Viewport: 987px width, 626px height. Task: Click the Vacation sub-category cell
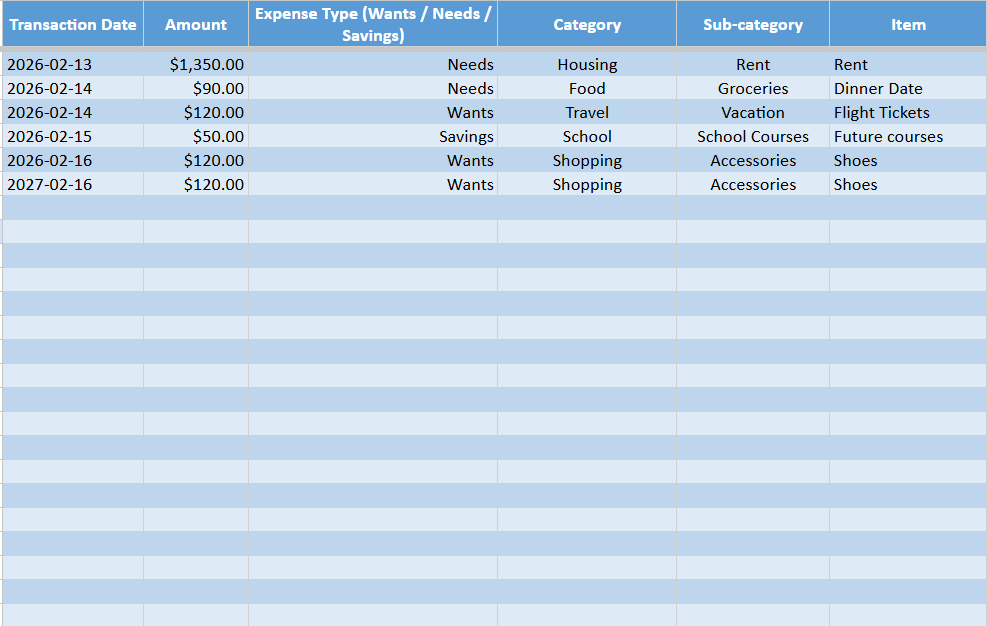coord(753,112)
